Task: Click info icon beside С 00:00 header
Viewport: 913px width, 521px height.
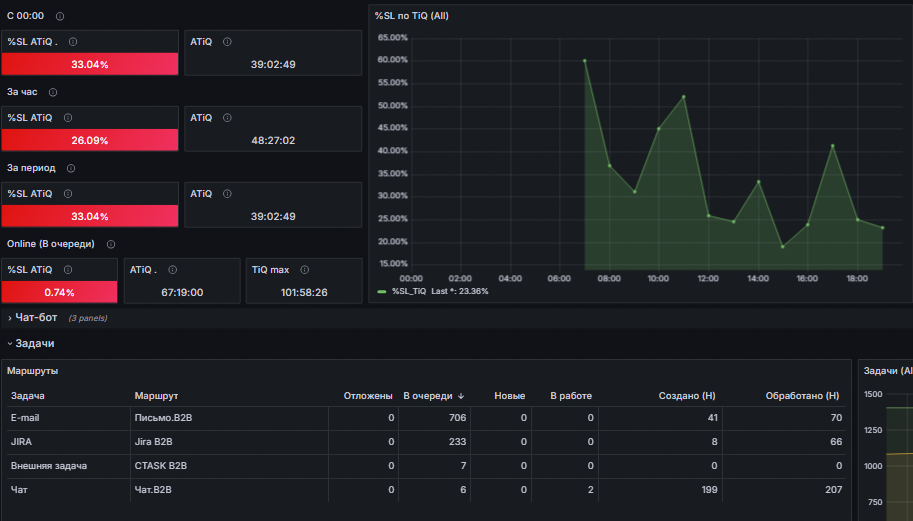Action: (60, 16)
